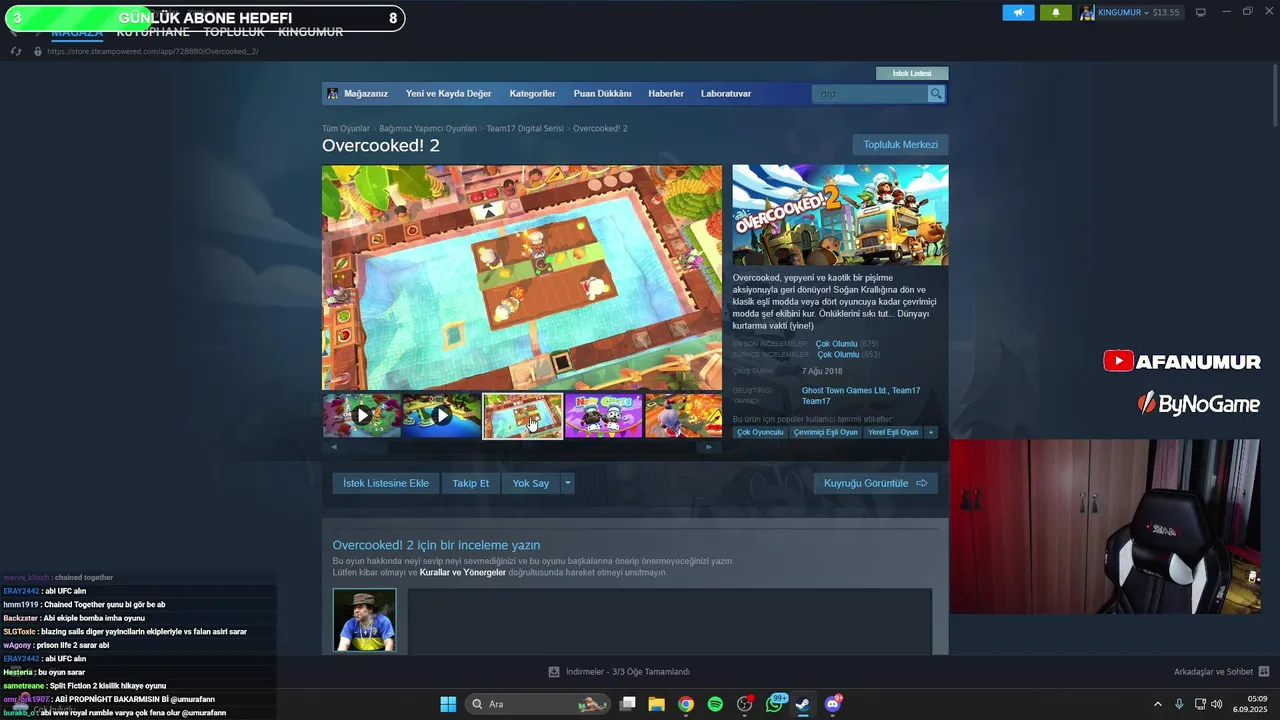Open File Explorer from taskbar
Image resolution: width=1280 pixels, height=720 pixels.
pyautogui.click(x=656, y=704)
